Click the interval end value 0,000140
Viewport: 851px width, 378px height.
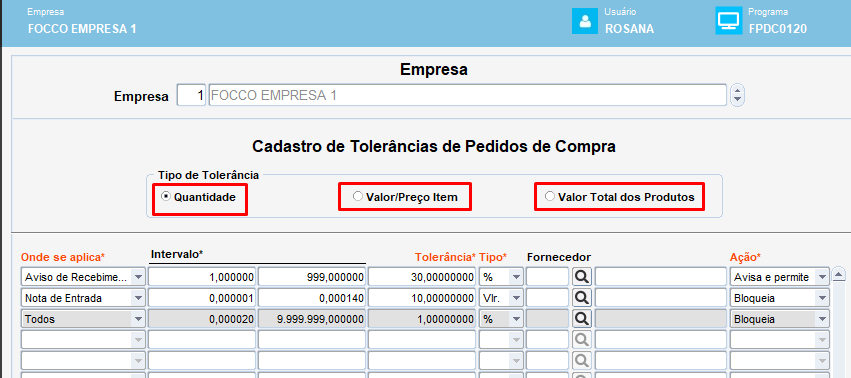[312, 298]
